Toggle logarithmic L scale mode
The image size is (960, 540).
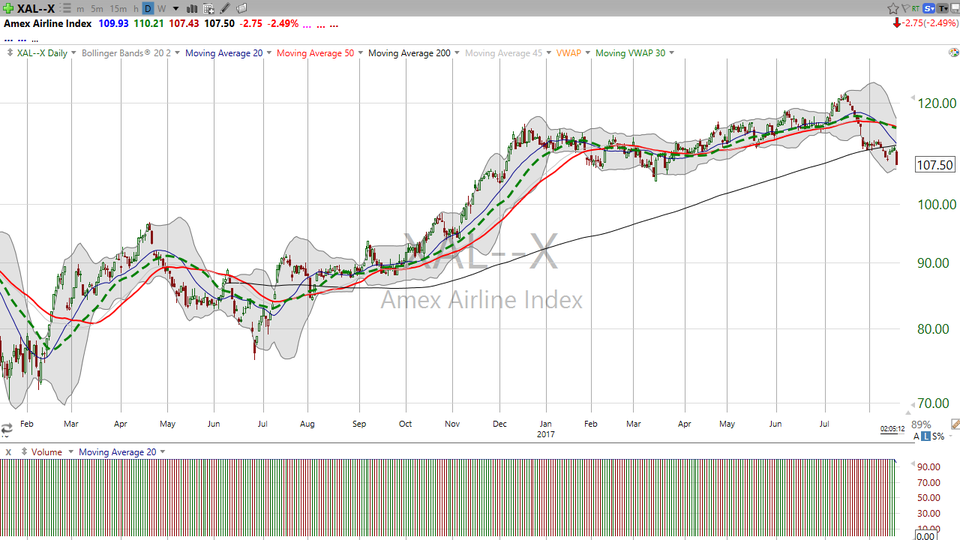click(x=926, y=437)
